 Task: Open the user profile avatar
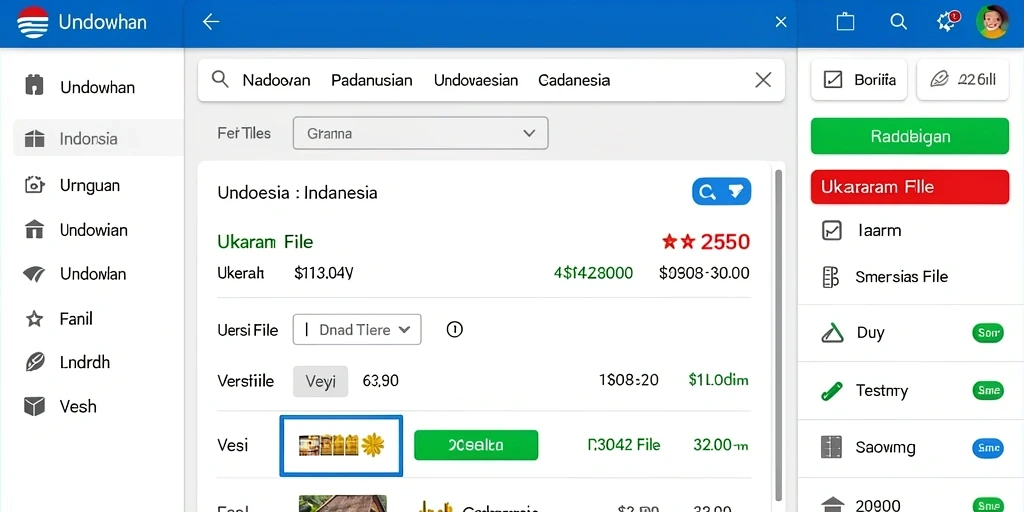[992, 22]
